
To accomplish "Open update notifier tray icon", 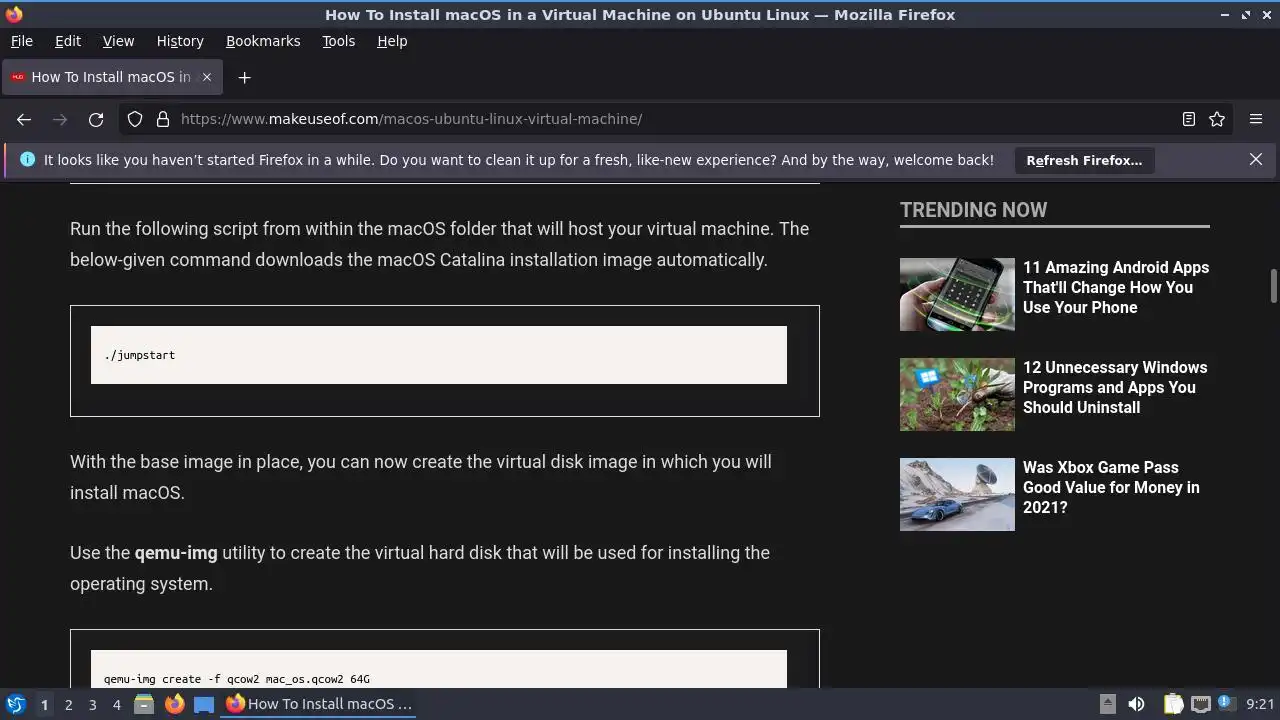I will click(x=1226, y=704).
